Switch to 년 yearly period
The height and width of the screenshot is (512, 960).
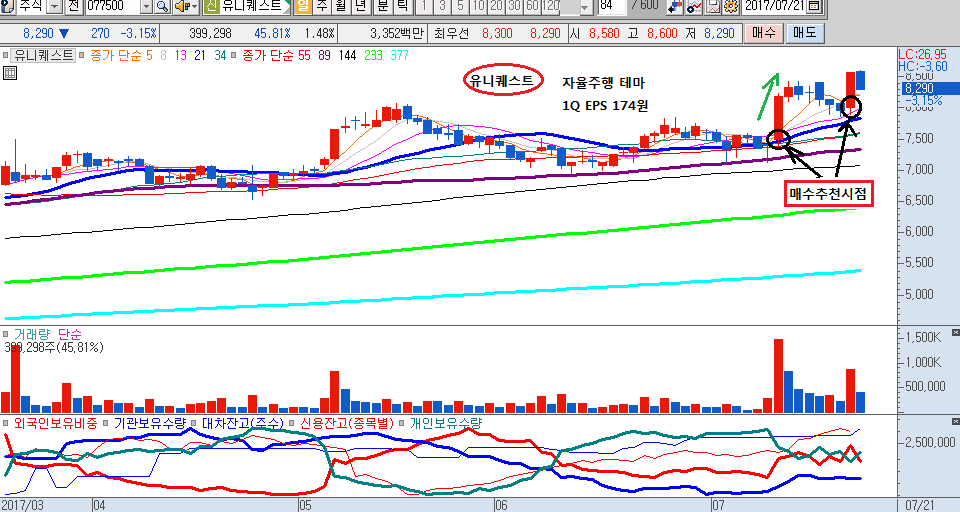(x=361, y=7)
